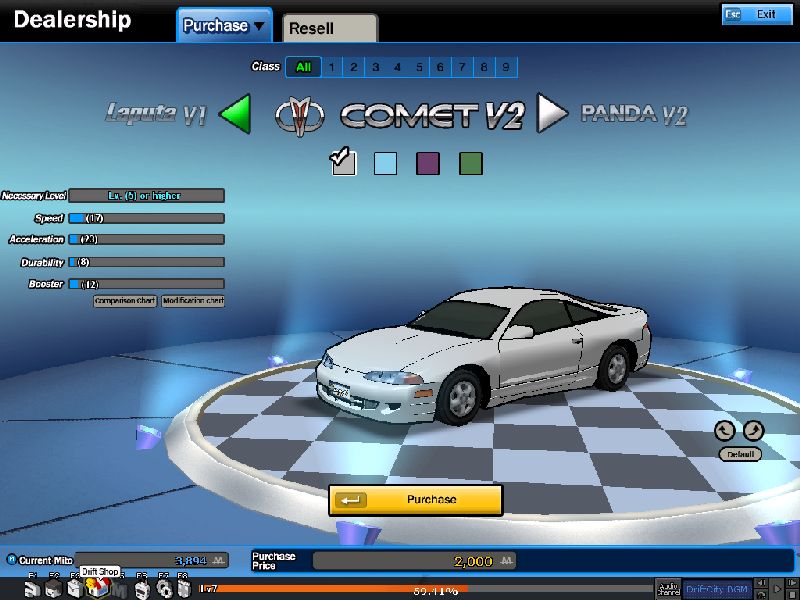Click the Audio Channel button
This screenshot has width=800, height=600.
tap(668, 589)
